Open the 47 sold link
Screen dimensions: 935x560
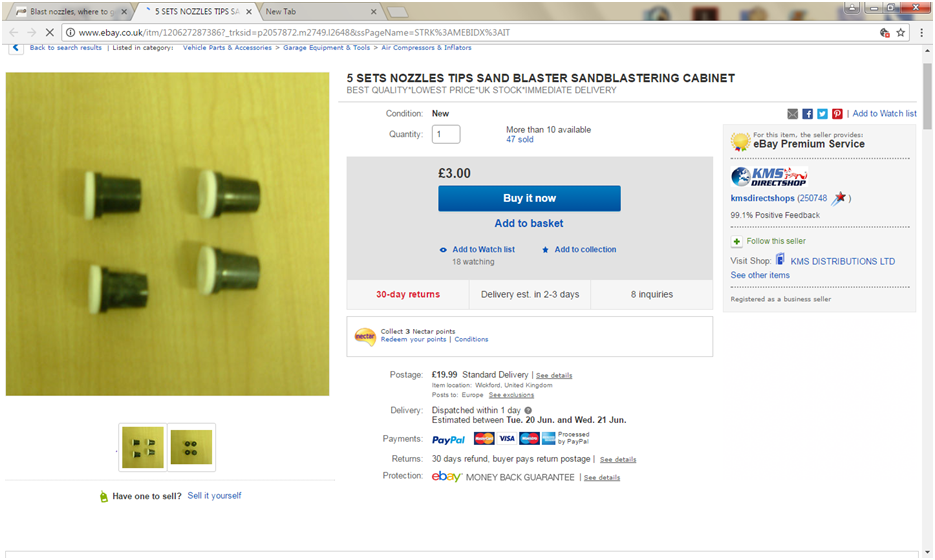[x=519, y=140]
